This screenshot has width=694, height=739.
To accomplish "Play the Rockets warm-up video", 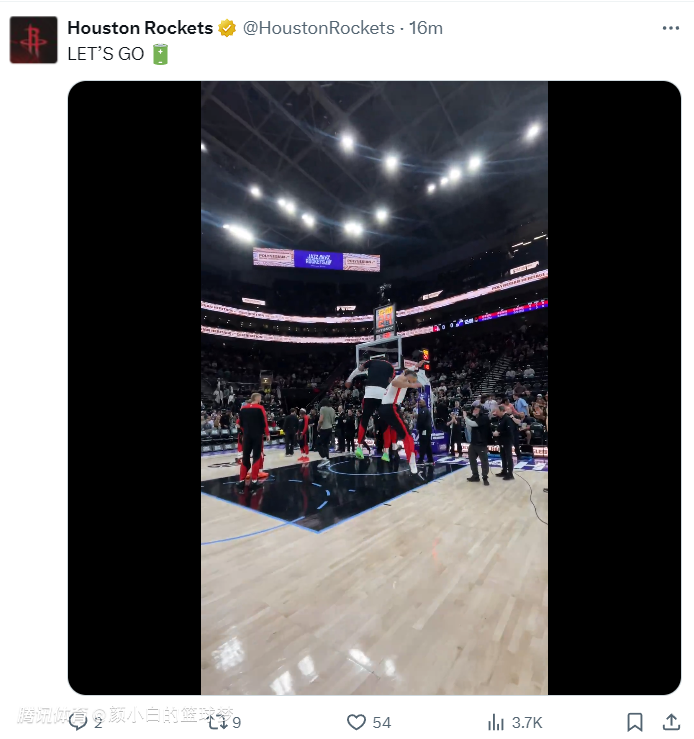I will (374, 388).
